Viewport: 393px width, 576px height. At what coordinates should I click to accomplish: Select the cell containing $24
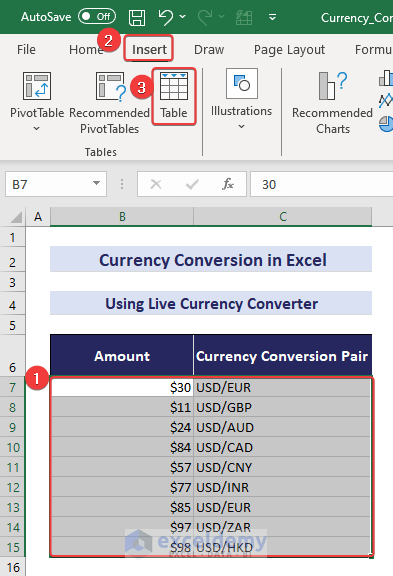pyautogui.click(x=122, y=427)
